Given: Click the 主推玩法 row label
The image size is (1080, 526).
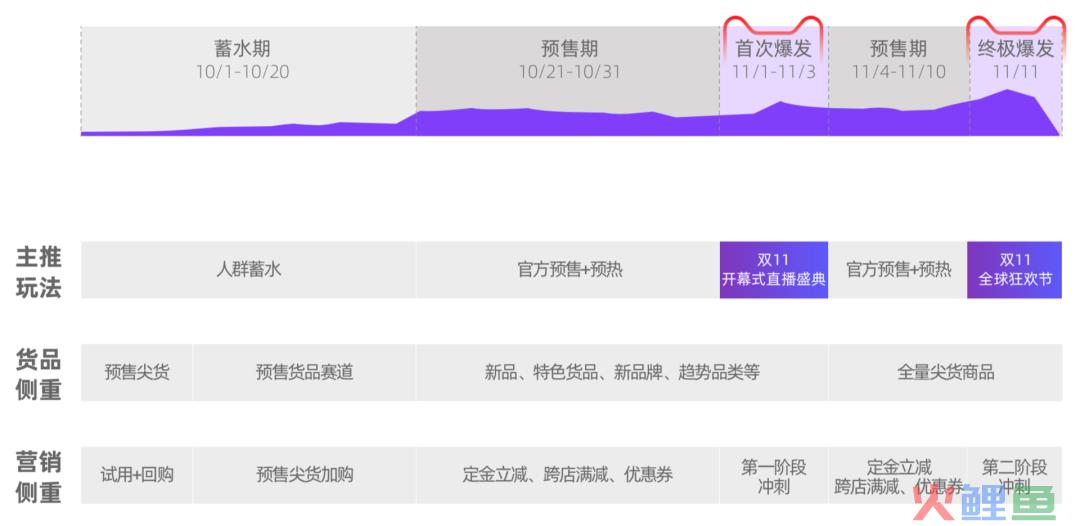Looking at the screenshot, I should 39,271.
